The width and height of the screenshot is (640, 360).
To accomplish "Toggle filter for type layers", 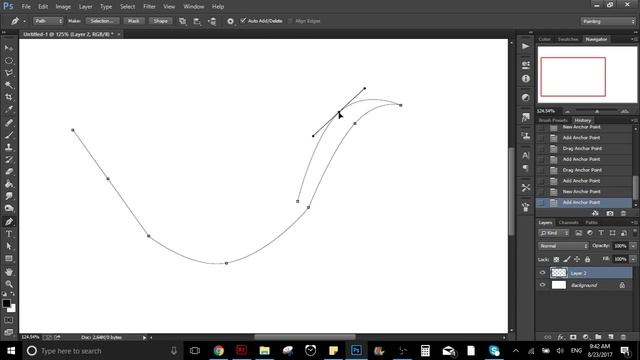I will point(601,233).
